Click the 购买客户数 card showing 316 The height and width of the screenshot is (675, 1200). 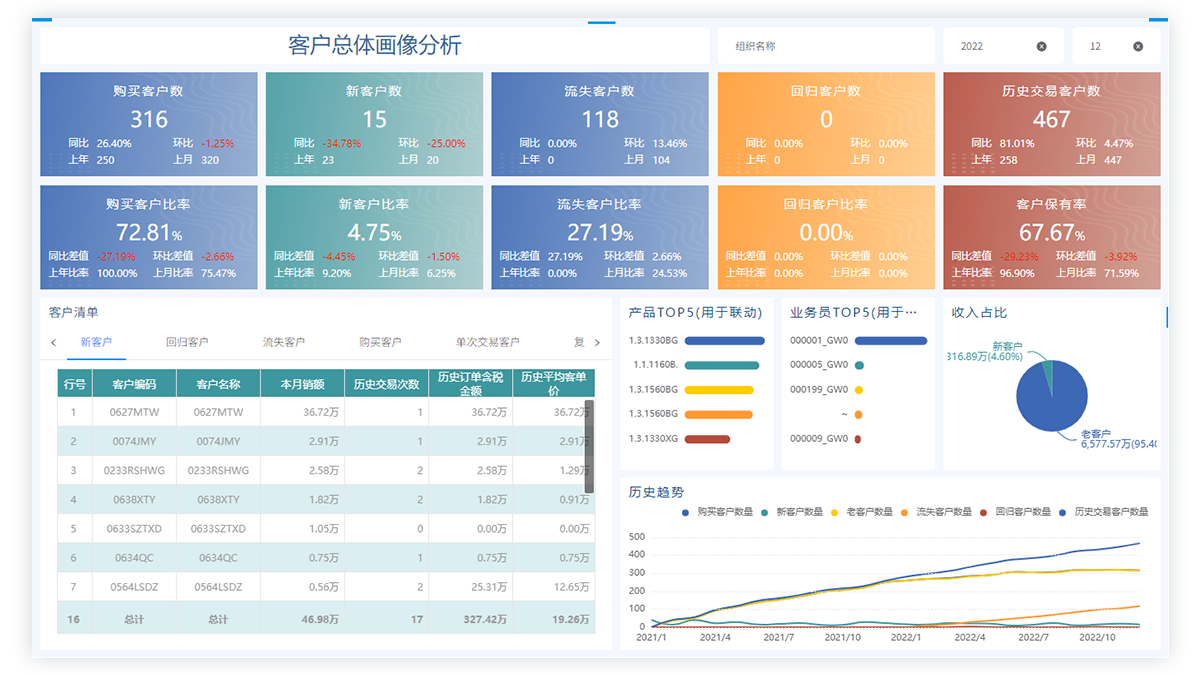pyautogui.click(x=148, y=124)
